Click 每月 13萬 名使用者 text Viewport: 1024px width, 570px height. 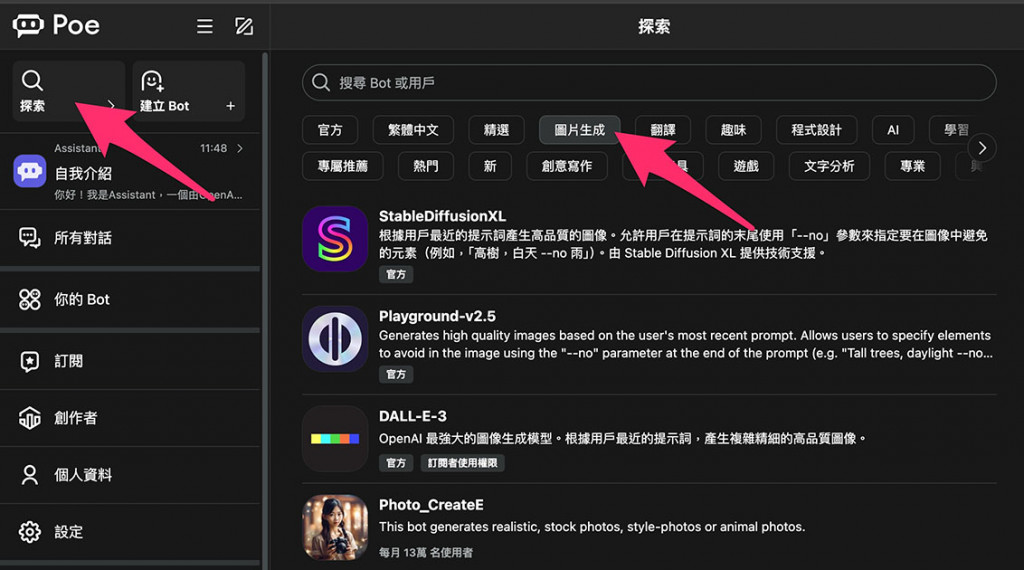click(426, 552)
